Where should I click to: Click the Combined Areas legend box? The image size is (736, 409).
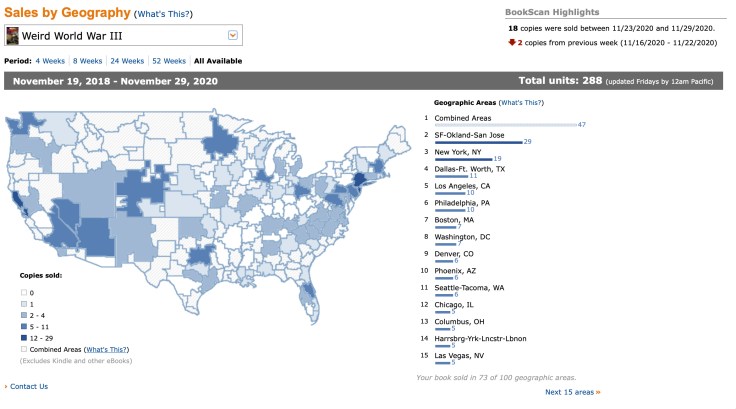coord(23,348)
